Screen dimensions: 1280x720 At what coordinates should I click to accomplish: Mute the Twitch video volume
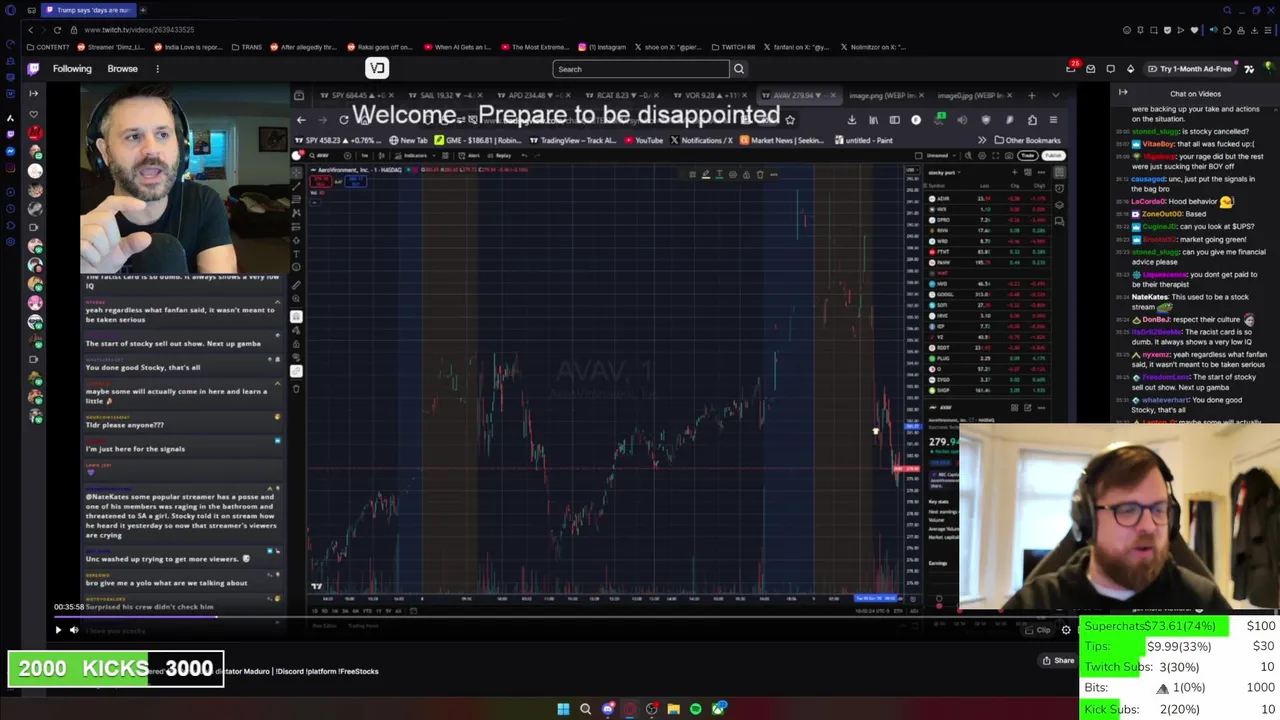click(x=74, y=630)
